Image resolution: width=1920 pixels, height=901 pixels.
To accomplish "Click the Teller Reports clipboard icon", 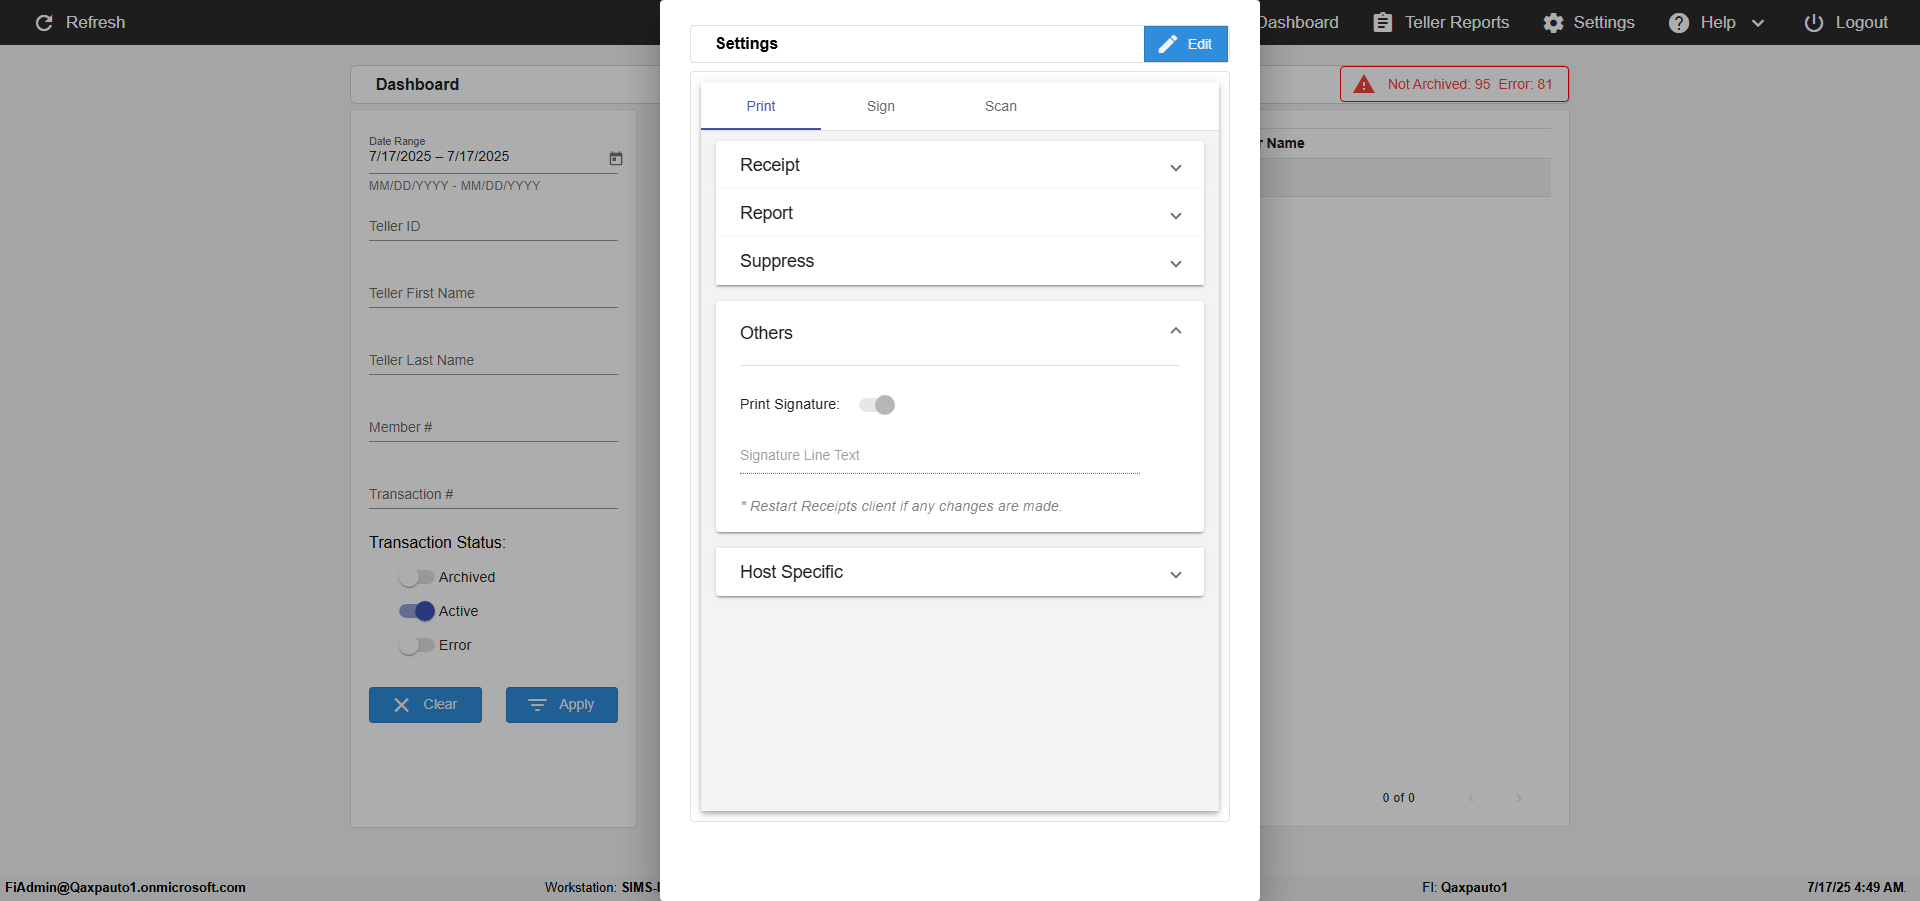I will tap(1383, 23).
